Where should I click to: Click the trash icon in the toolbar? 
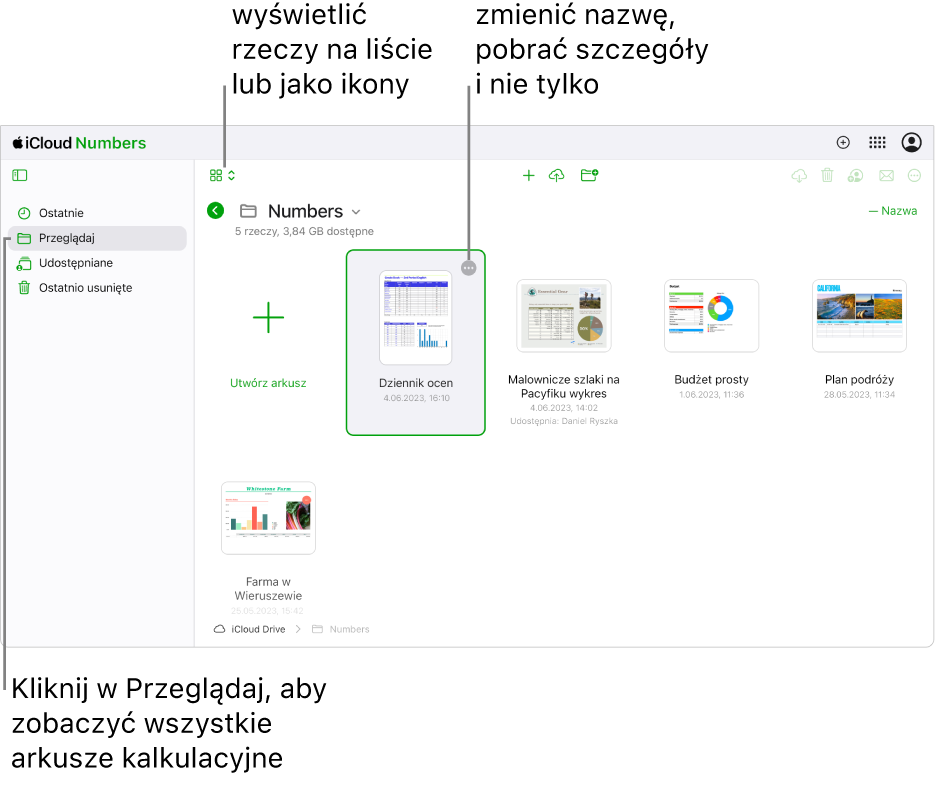(827, 175)
